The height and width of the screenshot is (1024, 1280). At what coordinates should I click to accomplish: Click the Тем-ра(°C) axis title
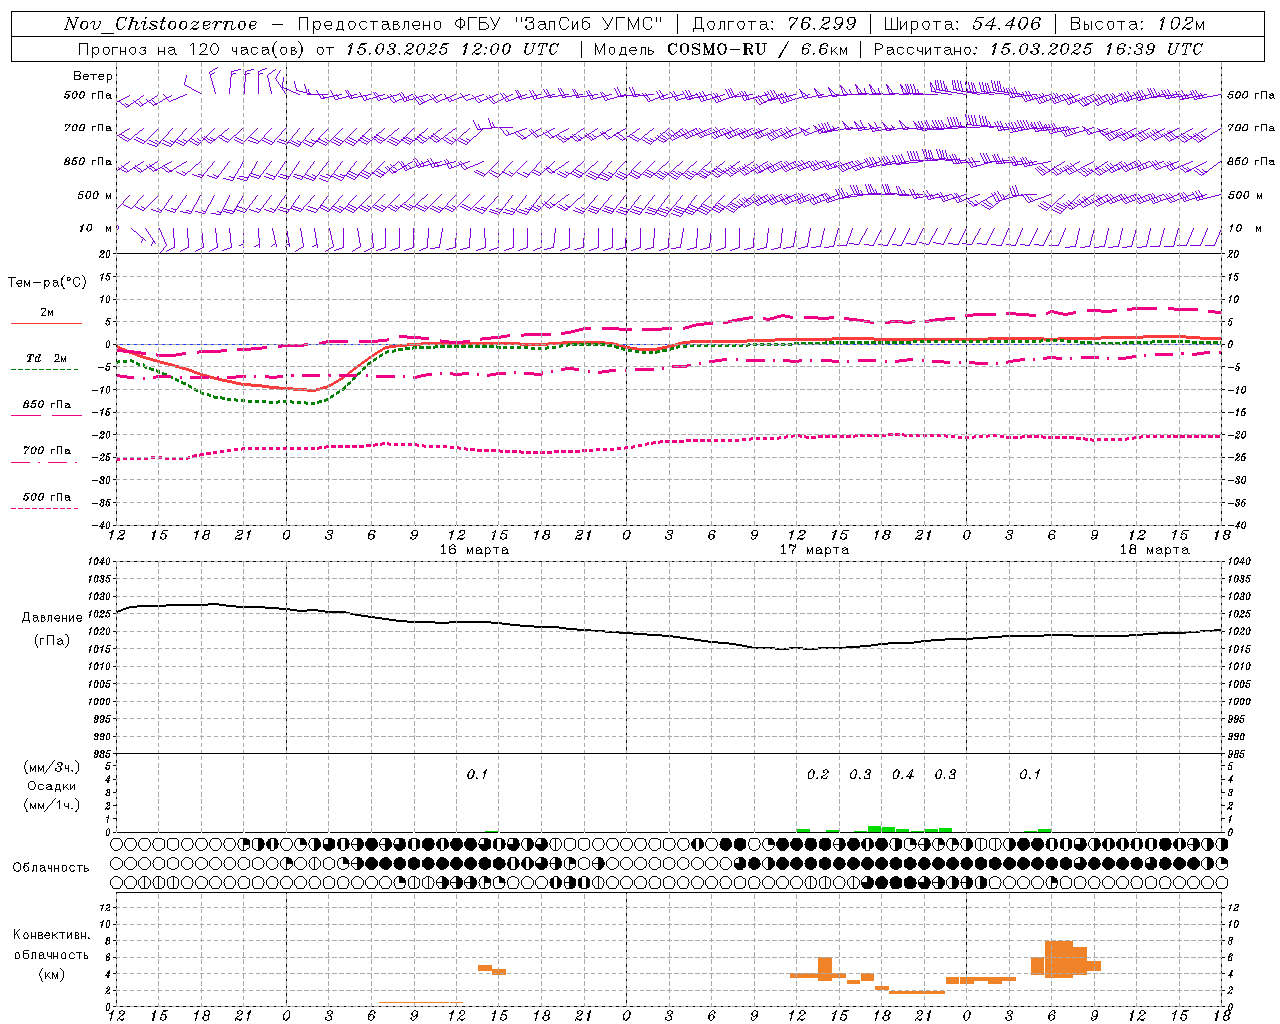[x=47, y=283]
